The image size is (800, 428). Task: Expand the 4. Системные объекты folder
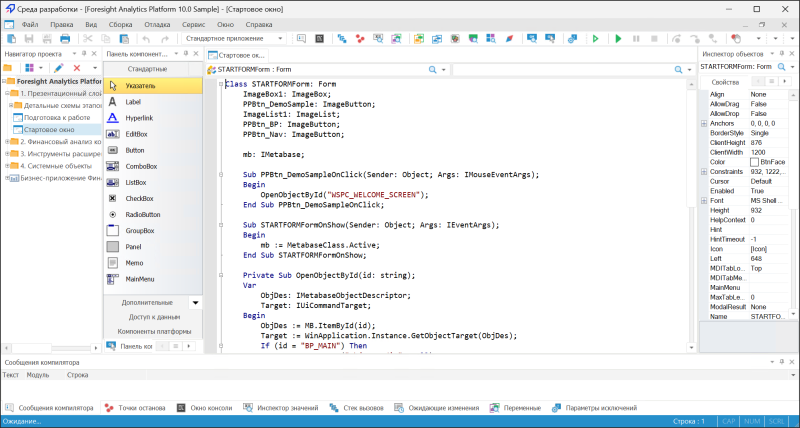pyautogui.click(x=7, y=166)
